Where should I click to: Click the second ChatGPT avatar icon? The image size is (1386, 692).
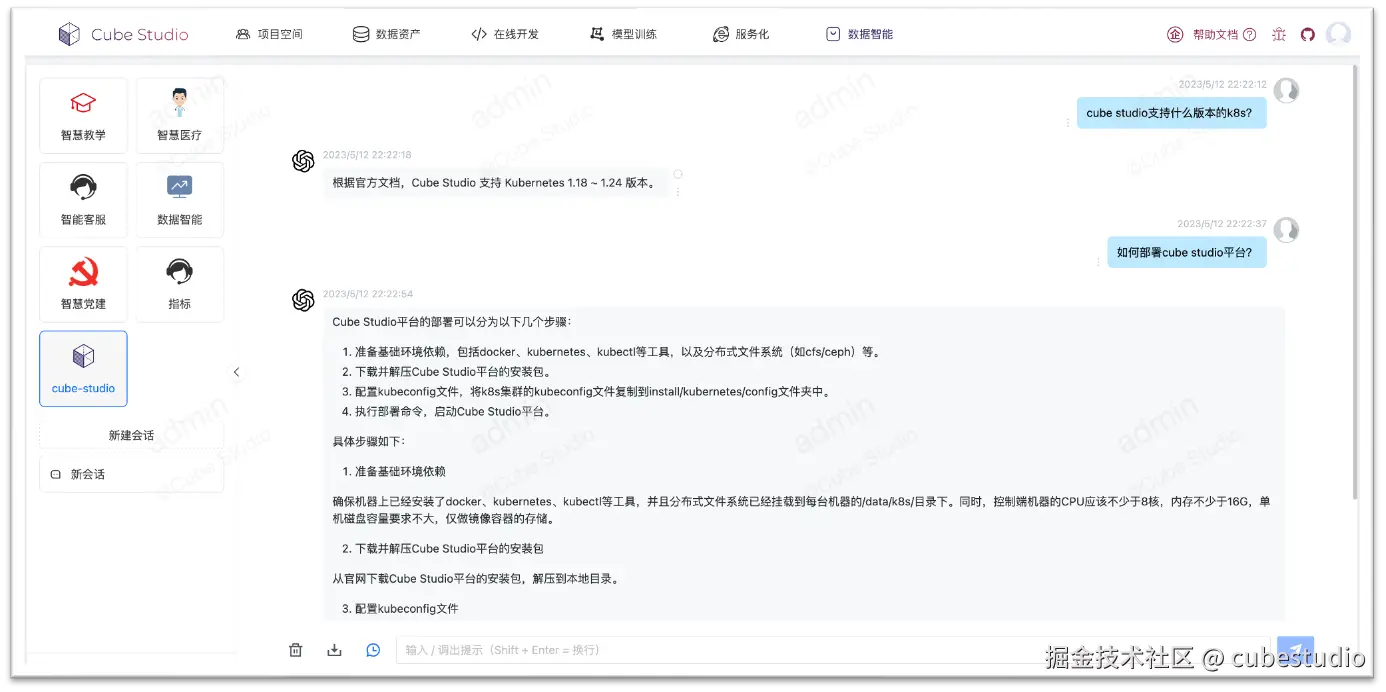(303, 300)
